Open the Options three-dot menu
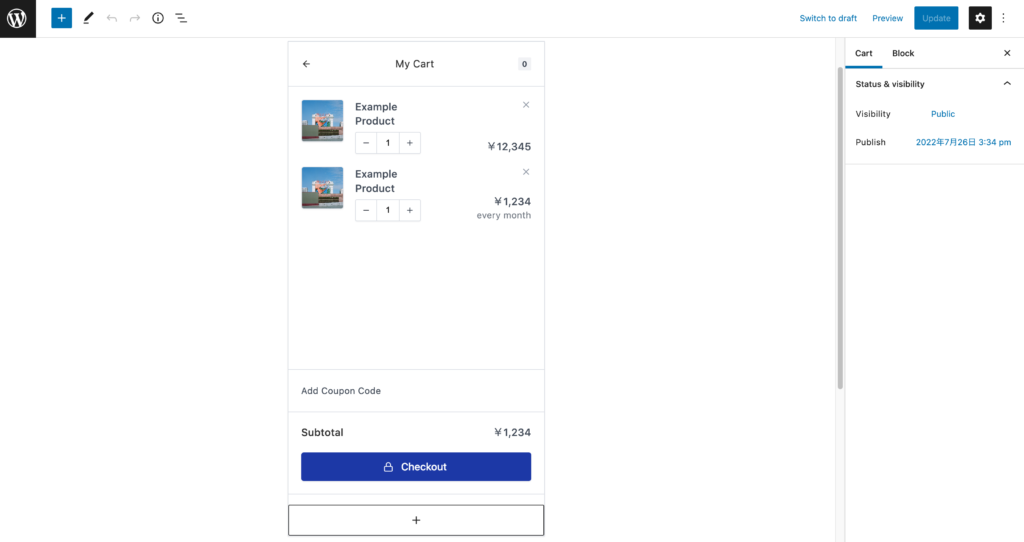The width and height of the screenshot is (1024, 542). click(x=1004, y=18)
